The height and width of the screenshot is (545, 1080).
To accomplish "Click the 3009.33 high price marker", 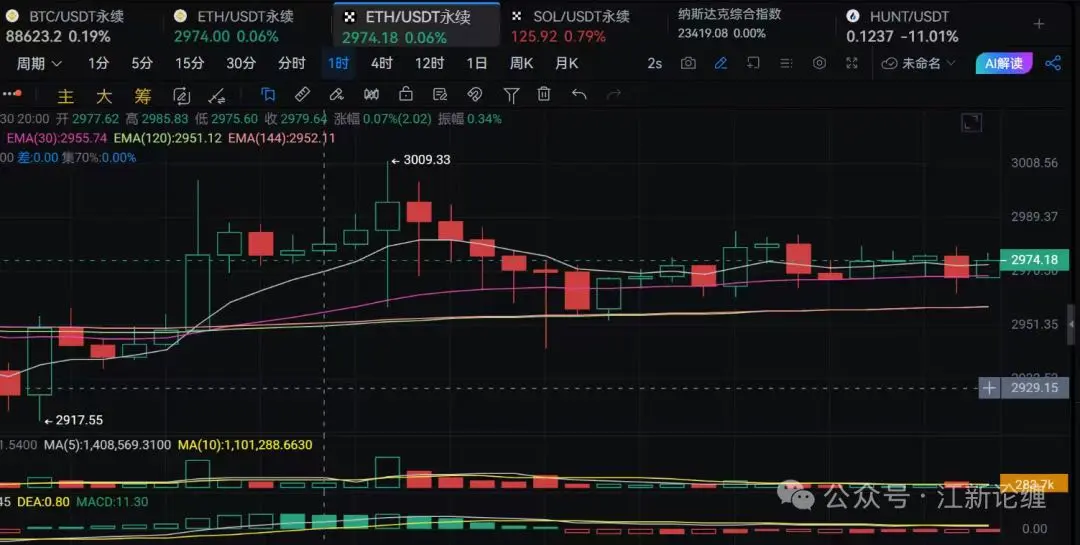I will pos(421,160).
